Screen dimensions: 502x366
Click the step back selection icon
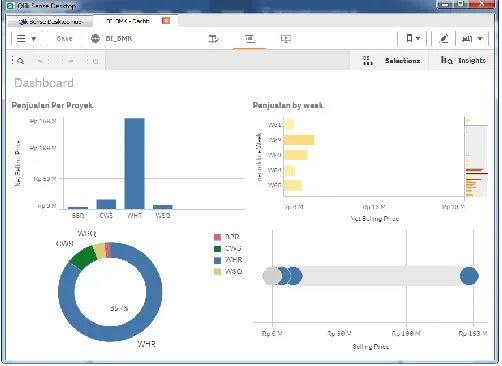41,61
